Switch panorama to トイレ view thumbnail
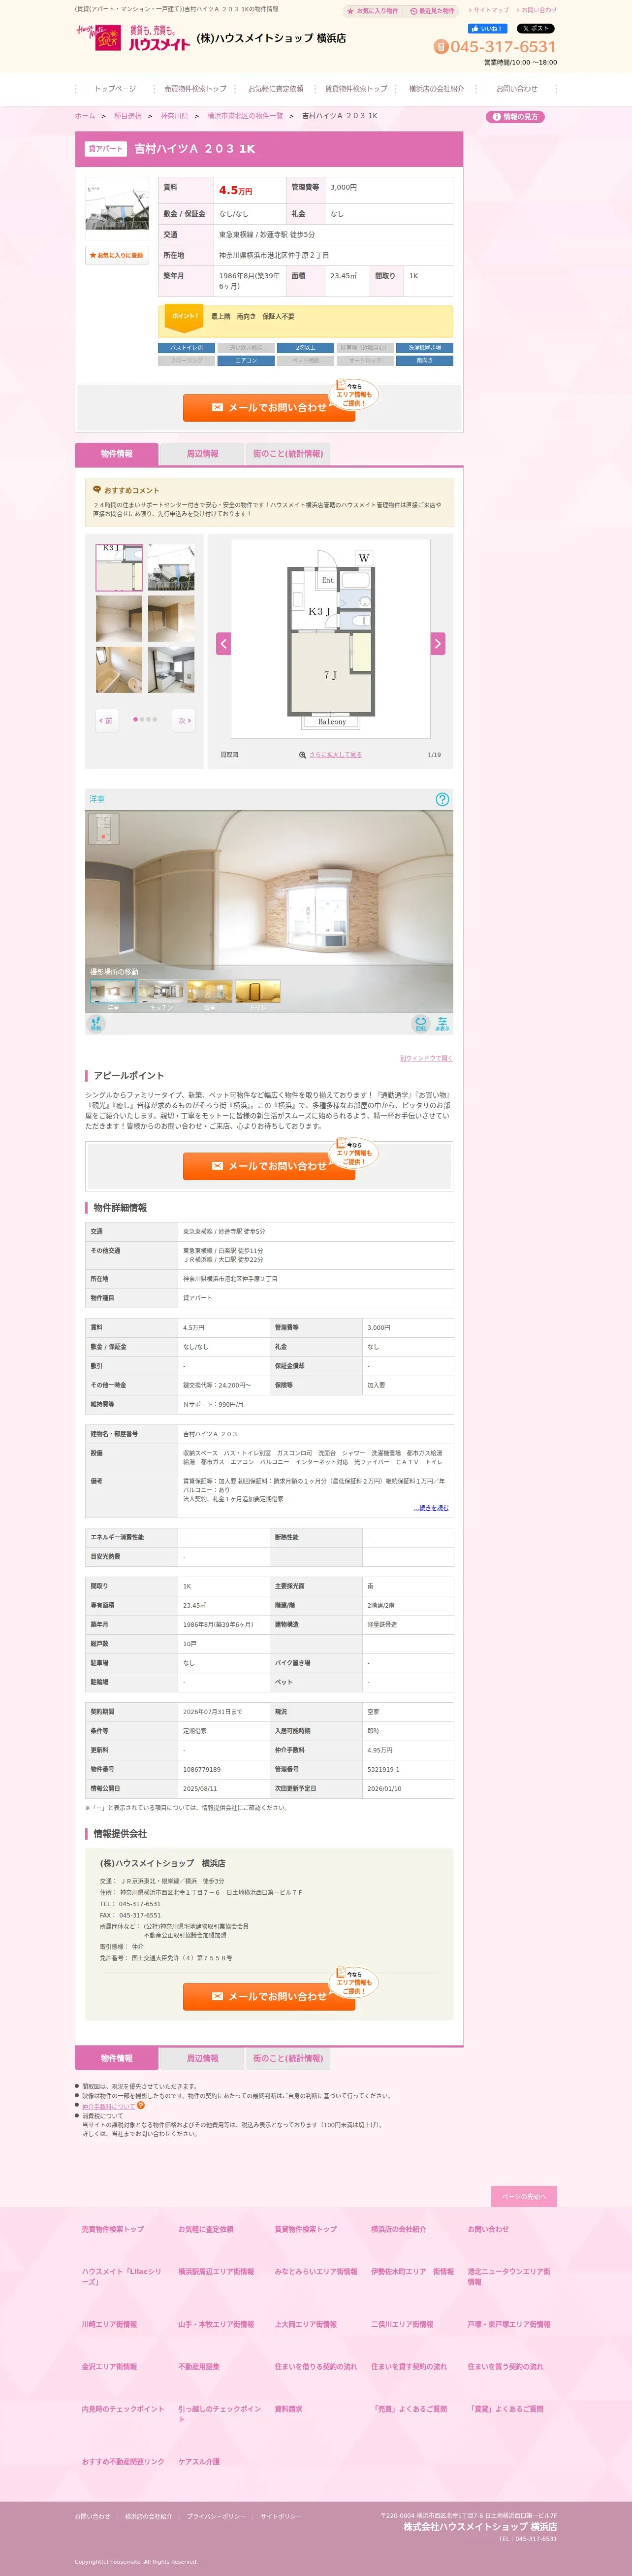Viewport: 632px width, 2576px height. [x=257, y=991]
